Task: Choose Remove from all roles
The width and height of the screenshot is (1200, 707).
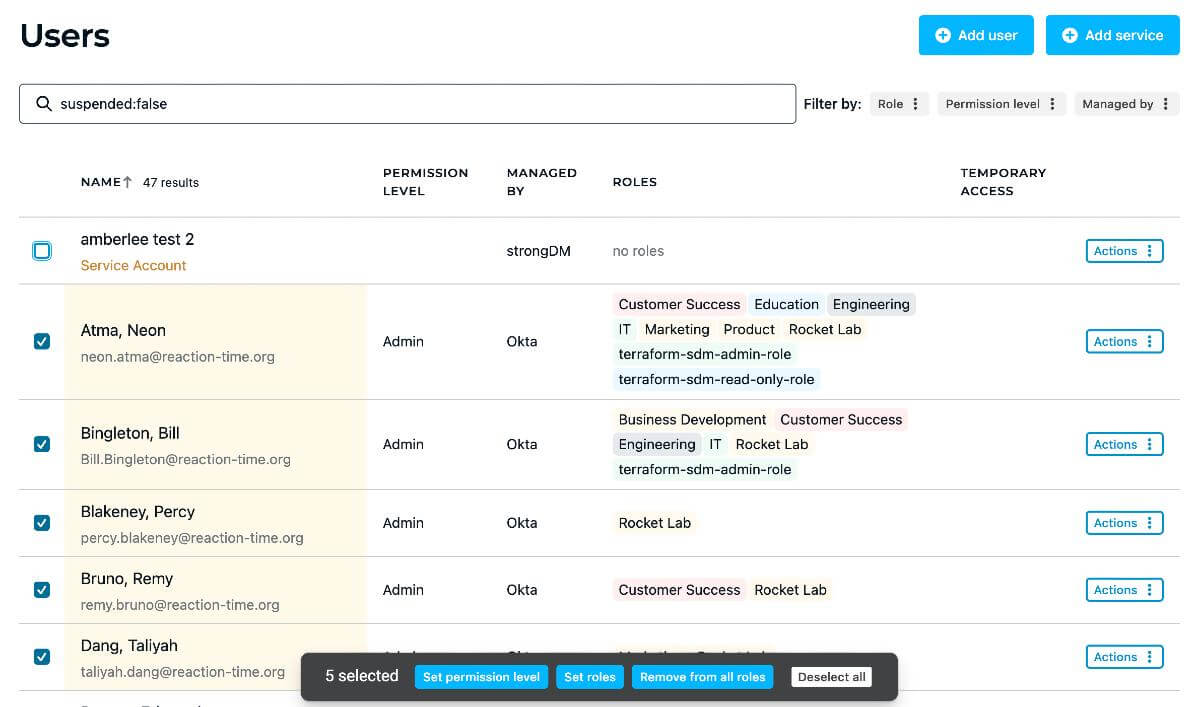Action: [702, 677]
